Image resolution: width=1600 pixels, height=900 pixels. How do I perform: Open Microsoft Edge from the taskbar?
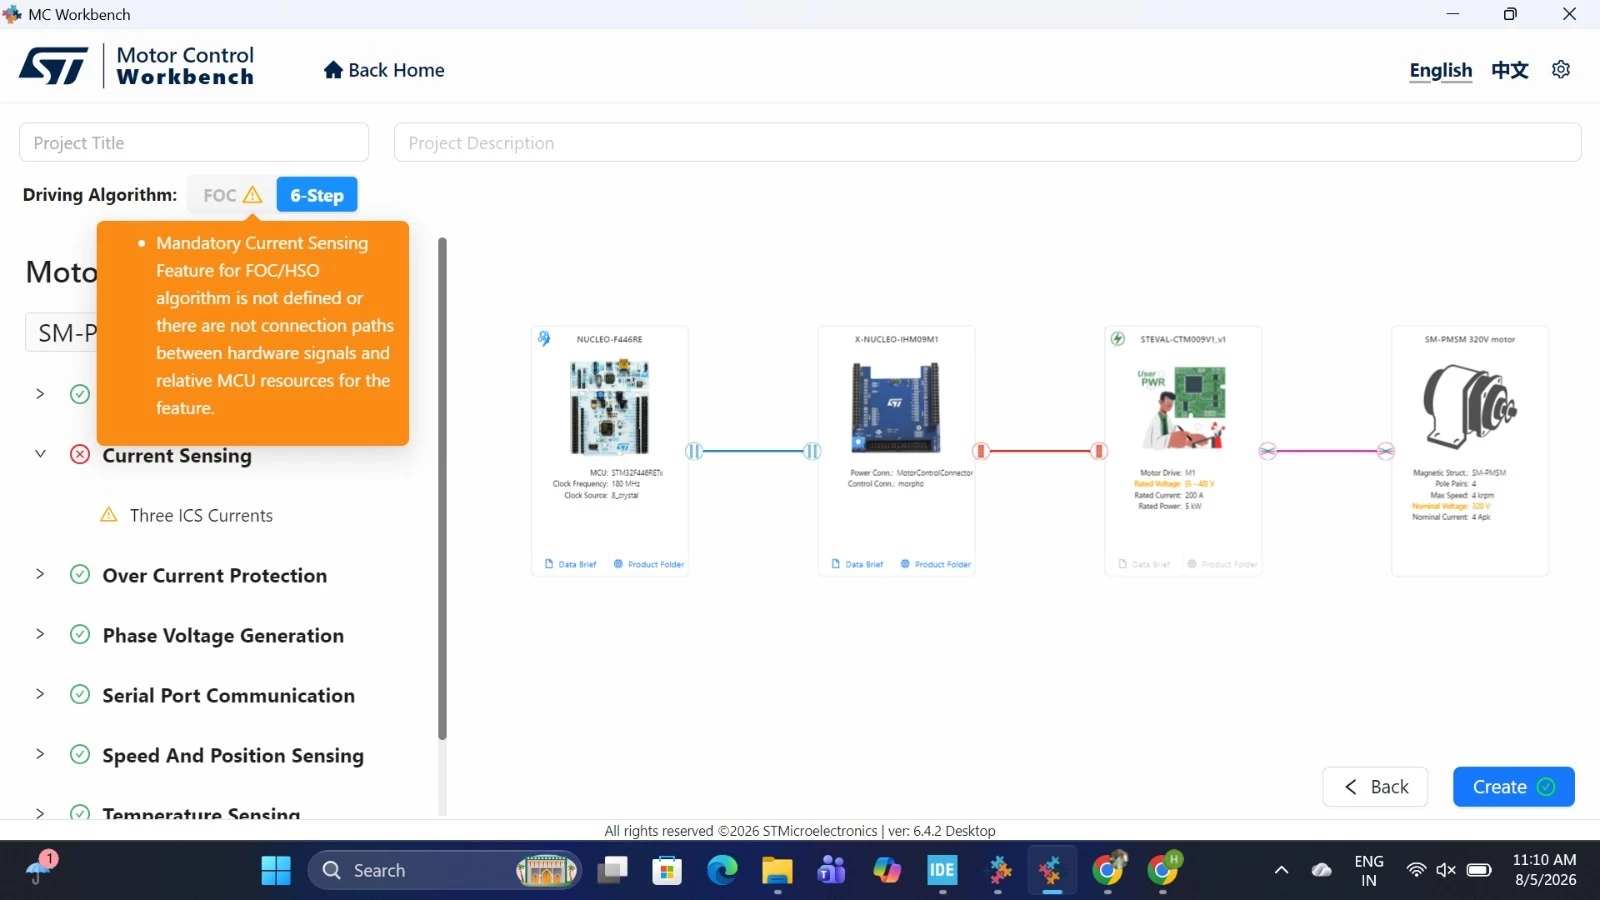[722, 871]
